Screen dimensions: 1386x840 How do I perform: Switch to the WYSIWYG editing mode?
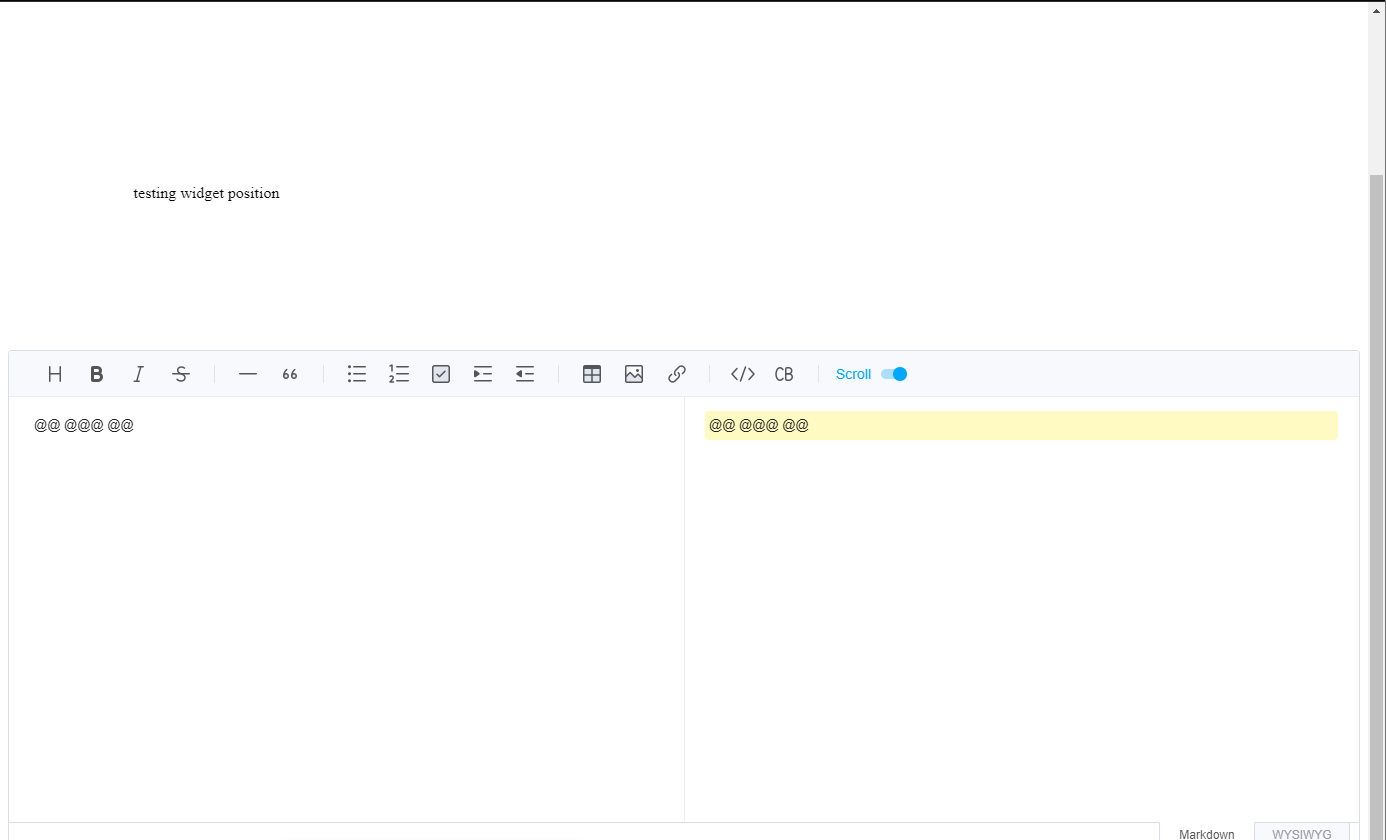click(x=1300, y=833)
